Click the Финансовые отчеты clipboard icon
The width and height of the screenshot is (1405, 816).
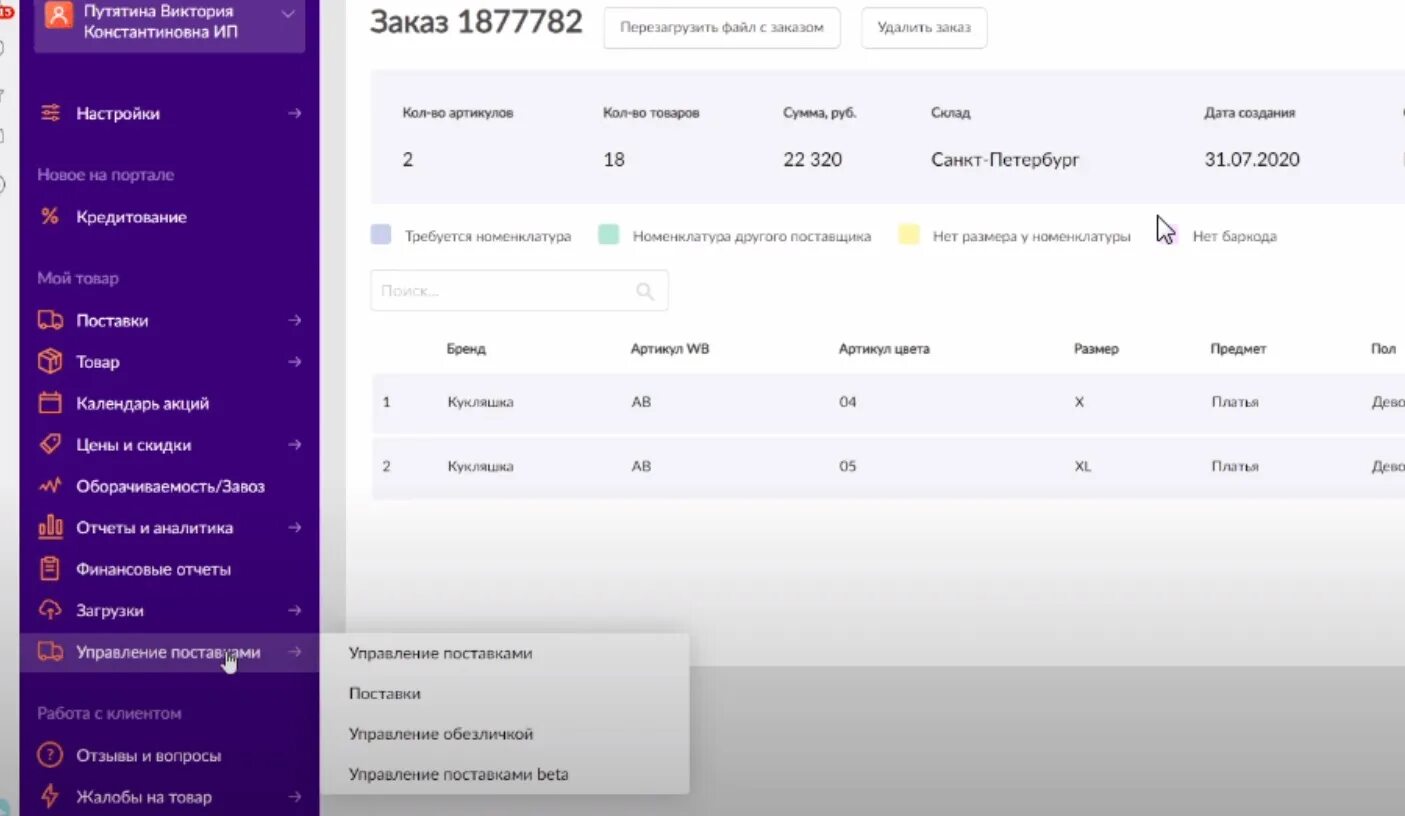tap(50, 568)
